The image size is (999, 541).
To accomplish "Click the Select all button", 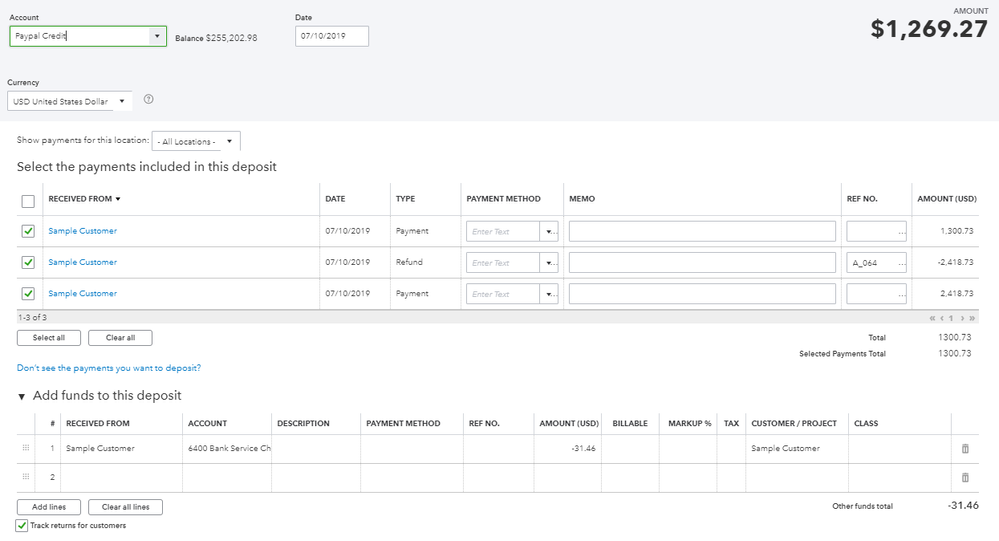I will (x=48, y=338).
